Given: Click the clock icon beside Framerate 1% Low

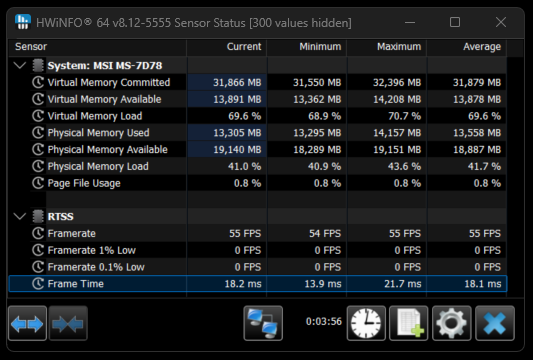Looking at the screenshot, I should [x=38, y=250].
